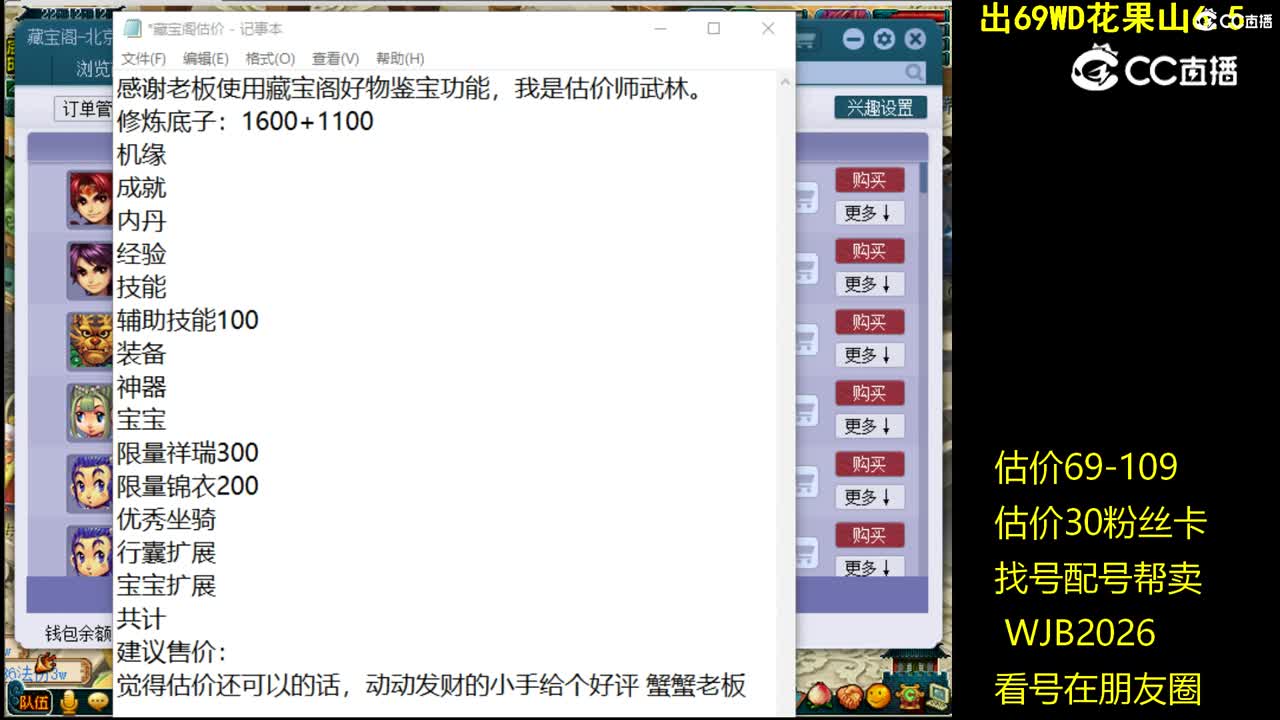Viewport: 1280px width, 720px height.
Task: Add the purple-haired character listing to cart
Action: 806,269
